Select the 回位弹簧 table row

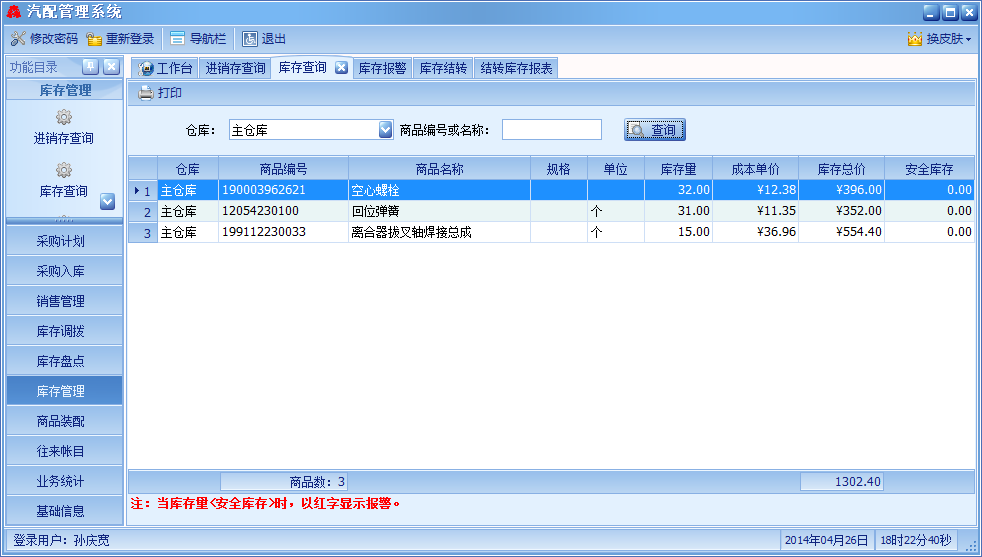click(x=439, y=211)
